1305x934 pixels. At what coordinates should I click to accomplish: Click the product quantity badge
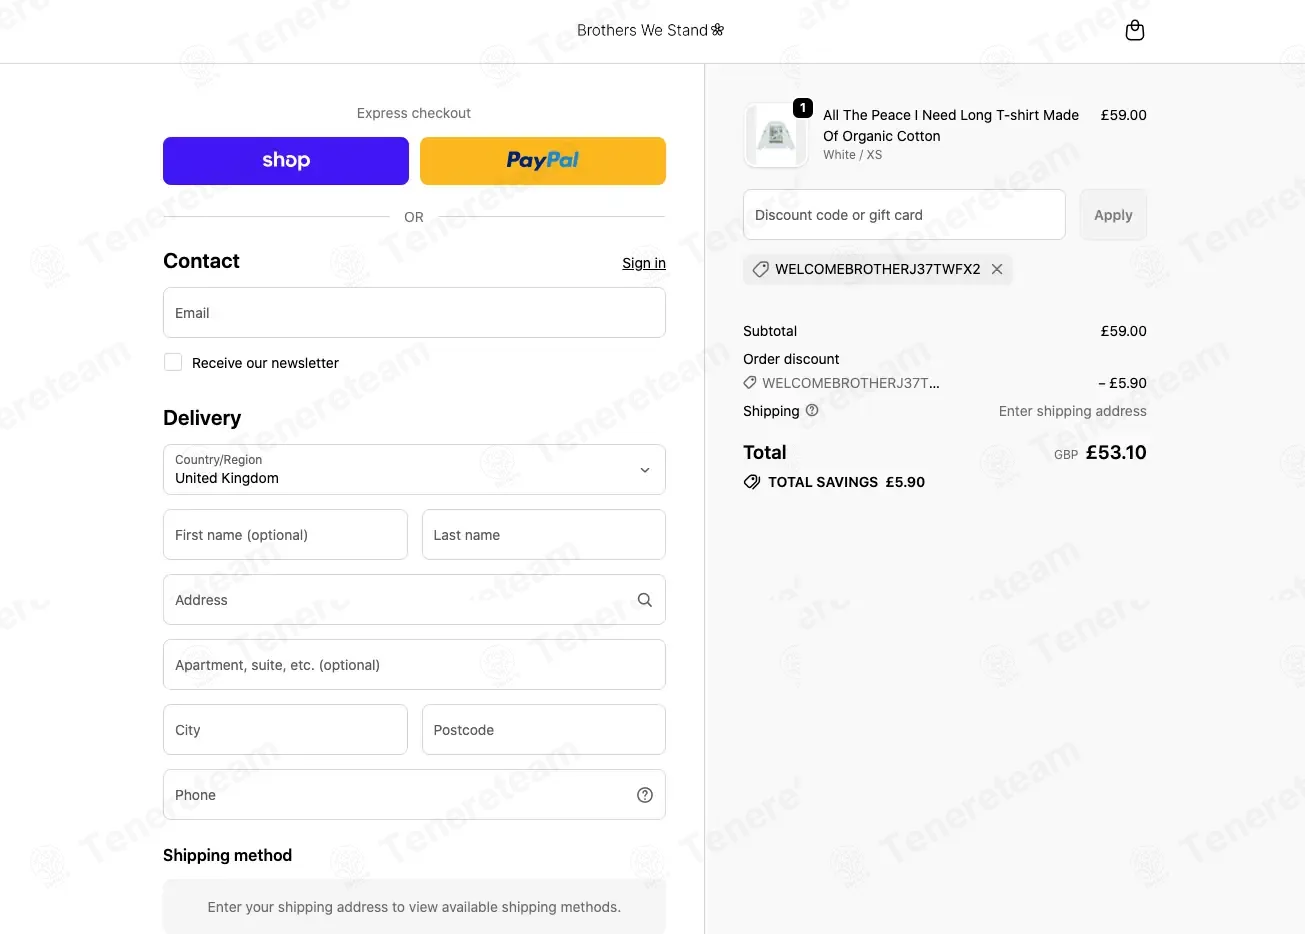point(802,108)
